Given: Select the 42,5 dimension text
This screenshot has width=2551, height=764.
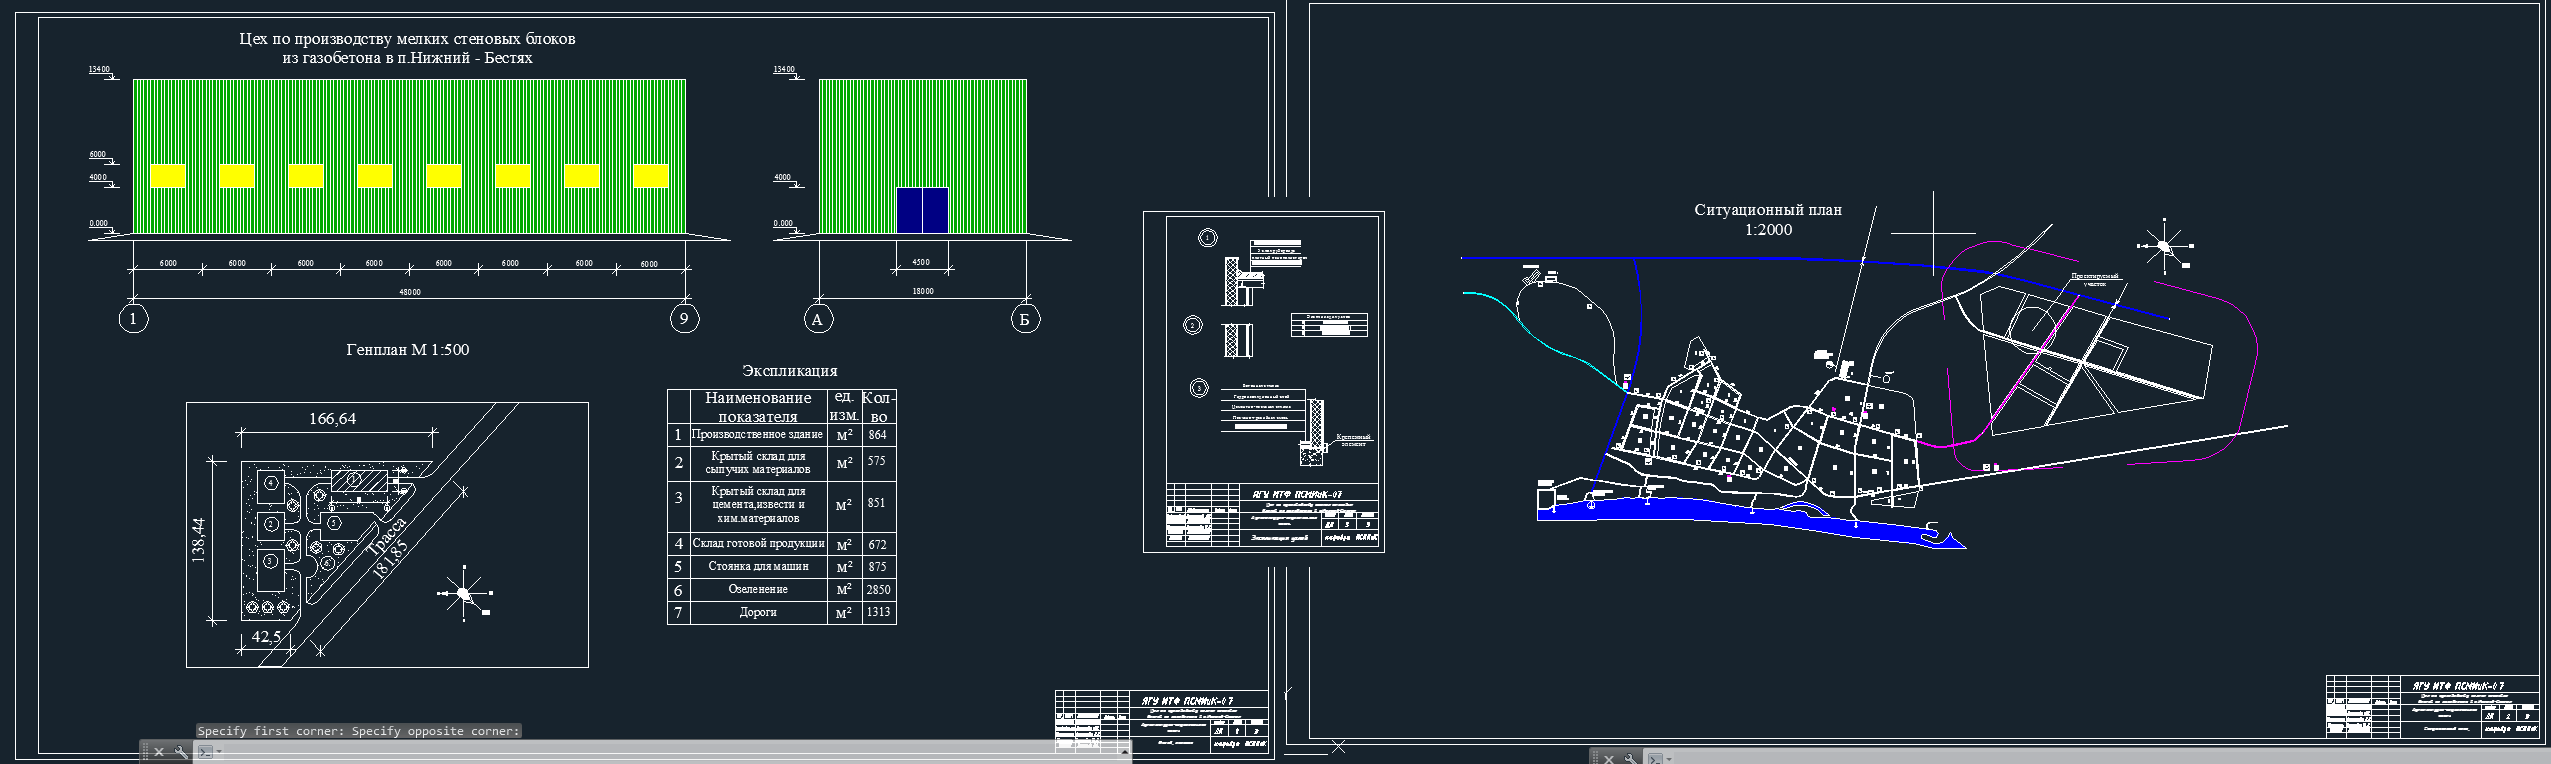Looking at the screenshot, I should pyautogui.click(x=266, y=637).
